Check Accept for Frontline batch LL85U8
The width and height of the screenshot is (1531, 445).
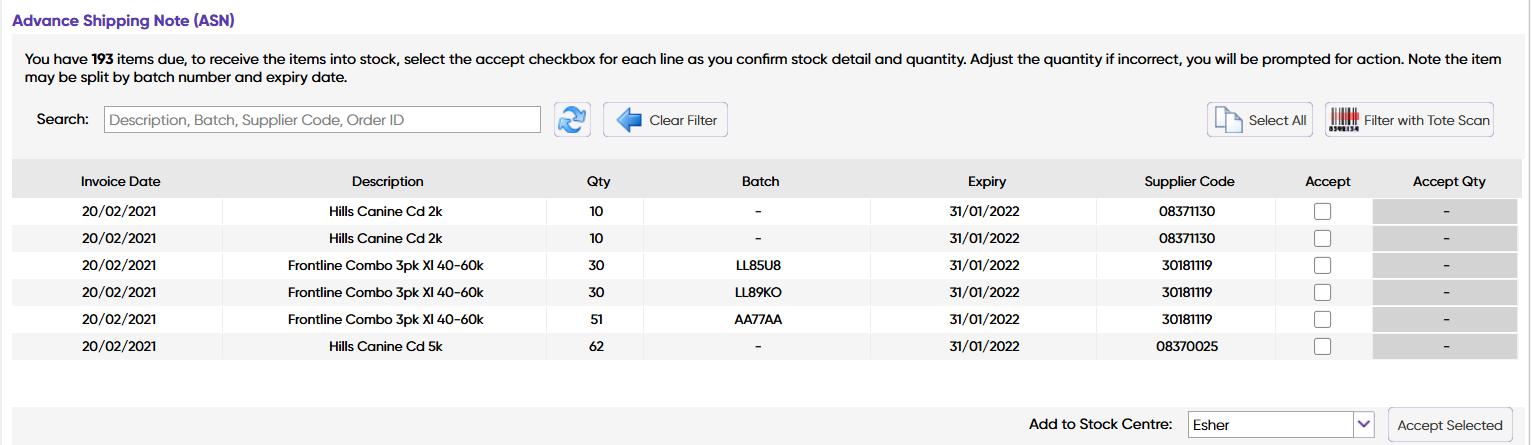pyautogui.click(x=1322, y=266)
